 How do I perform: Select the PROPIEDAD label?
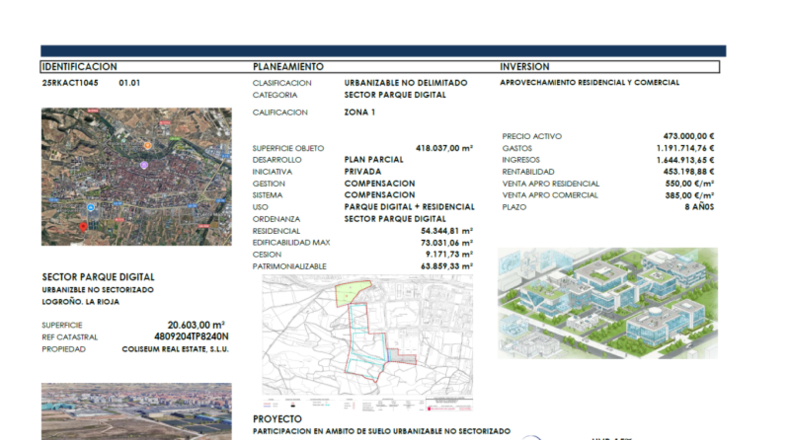(64, 349)
